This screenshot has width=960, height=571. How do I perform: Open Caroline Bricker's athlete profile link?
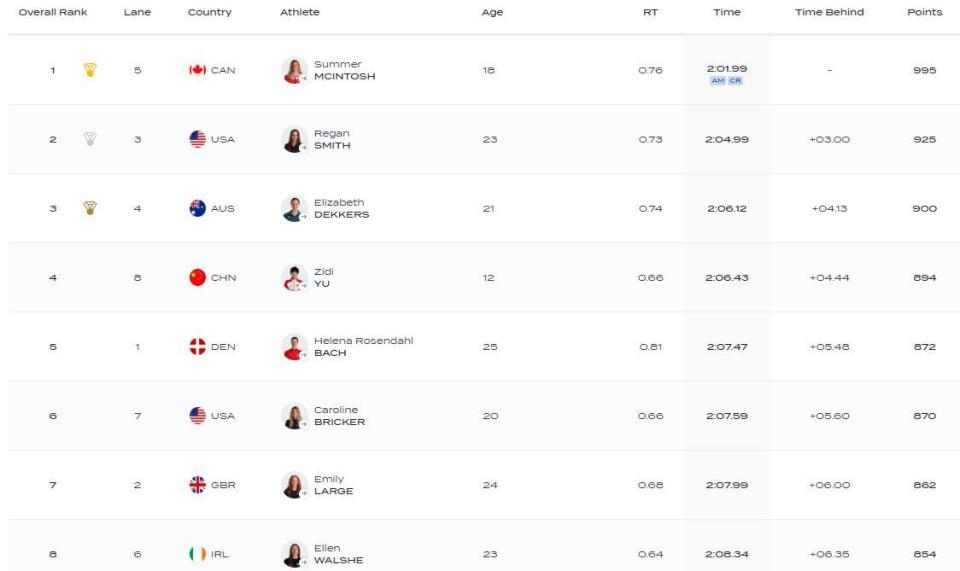[339, 416]
